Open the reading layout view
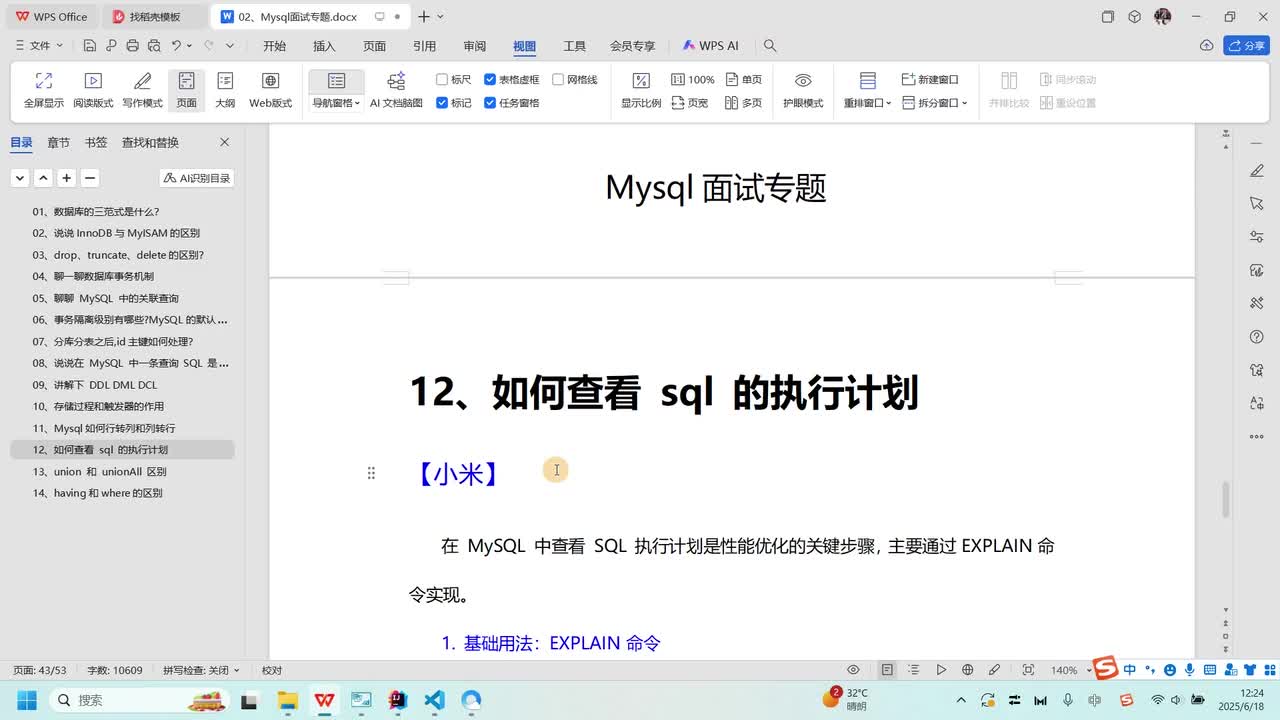 [93, 90]
